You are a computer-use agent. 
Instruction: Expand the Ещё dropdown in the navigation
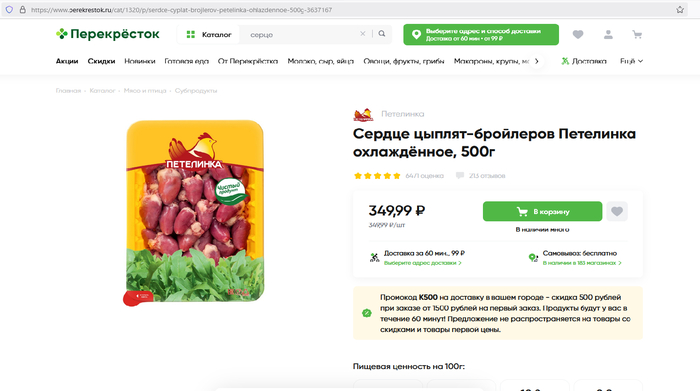tap(631, 61)
